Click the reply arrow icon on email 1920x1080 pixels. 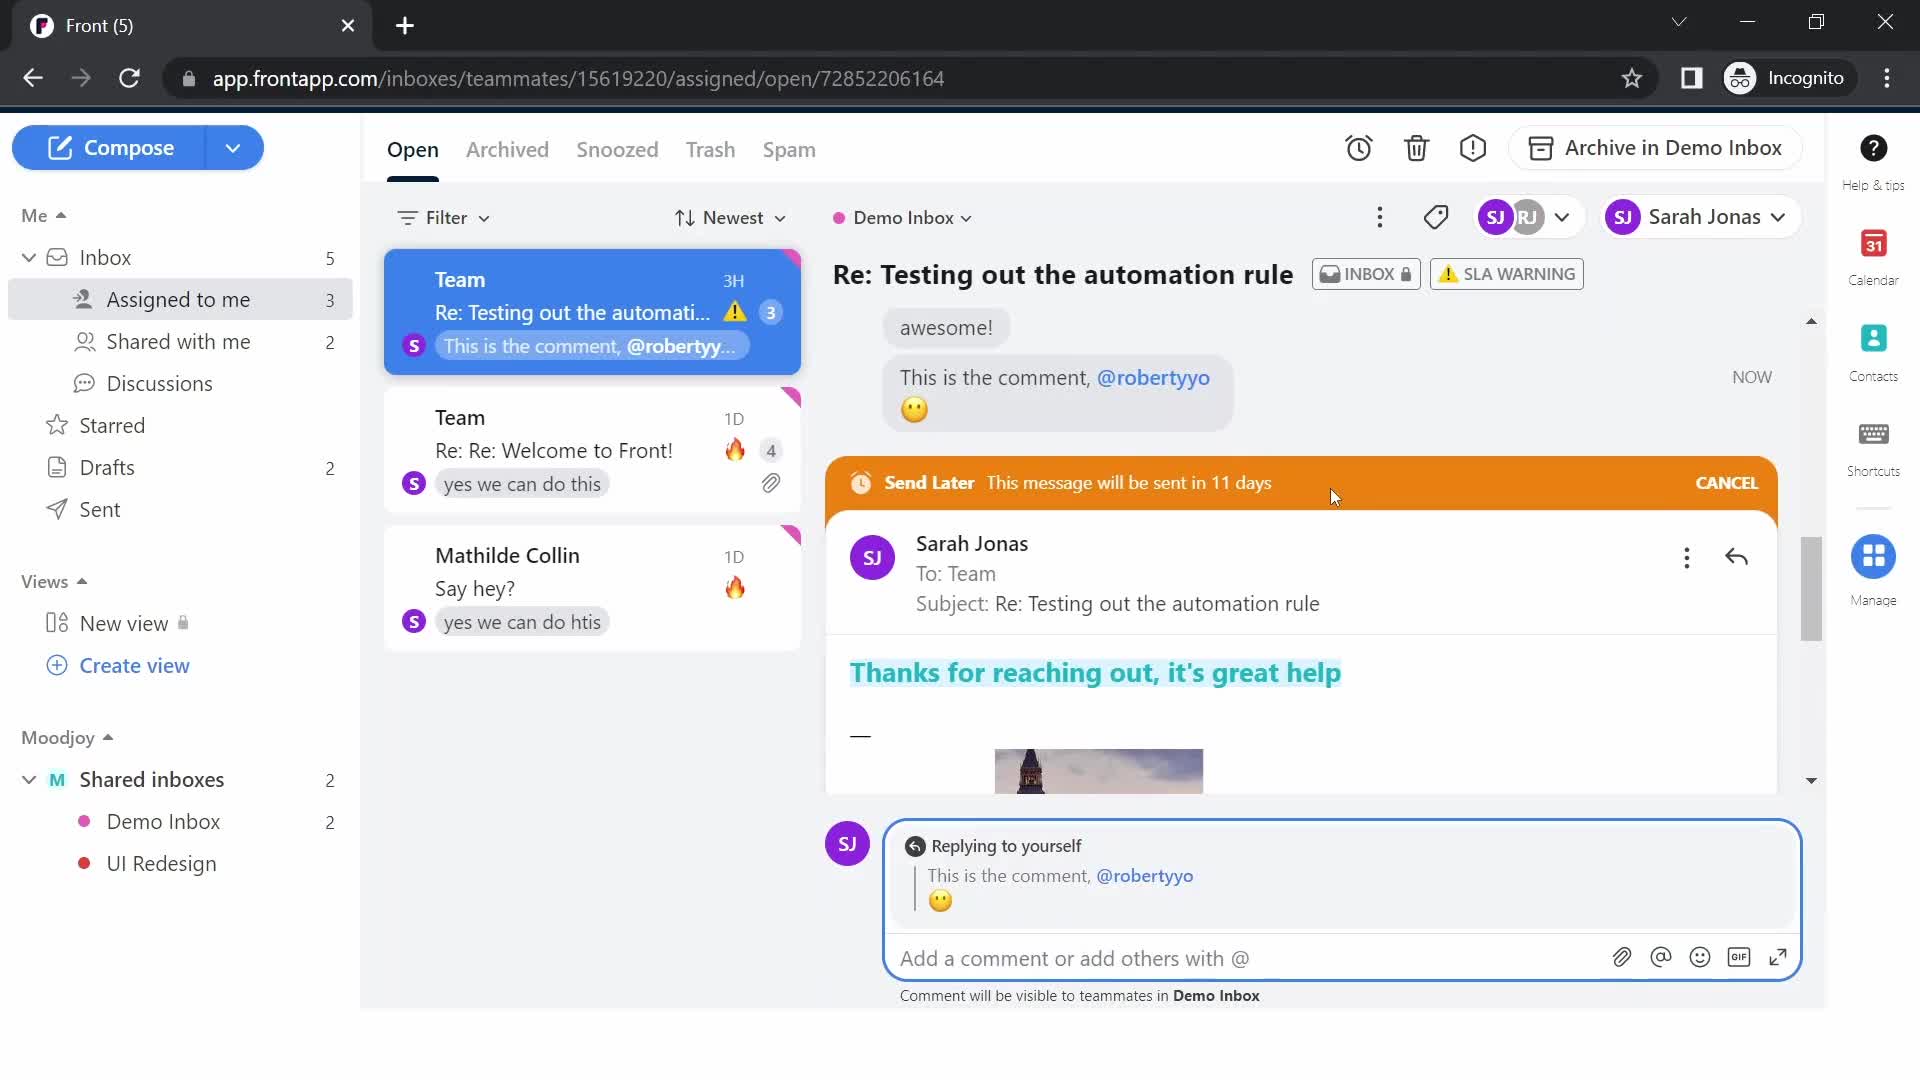coord(1737,556)
